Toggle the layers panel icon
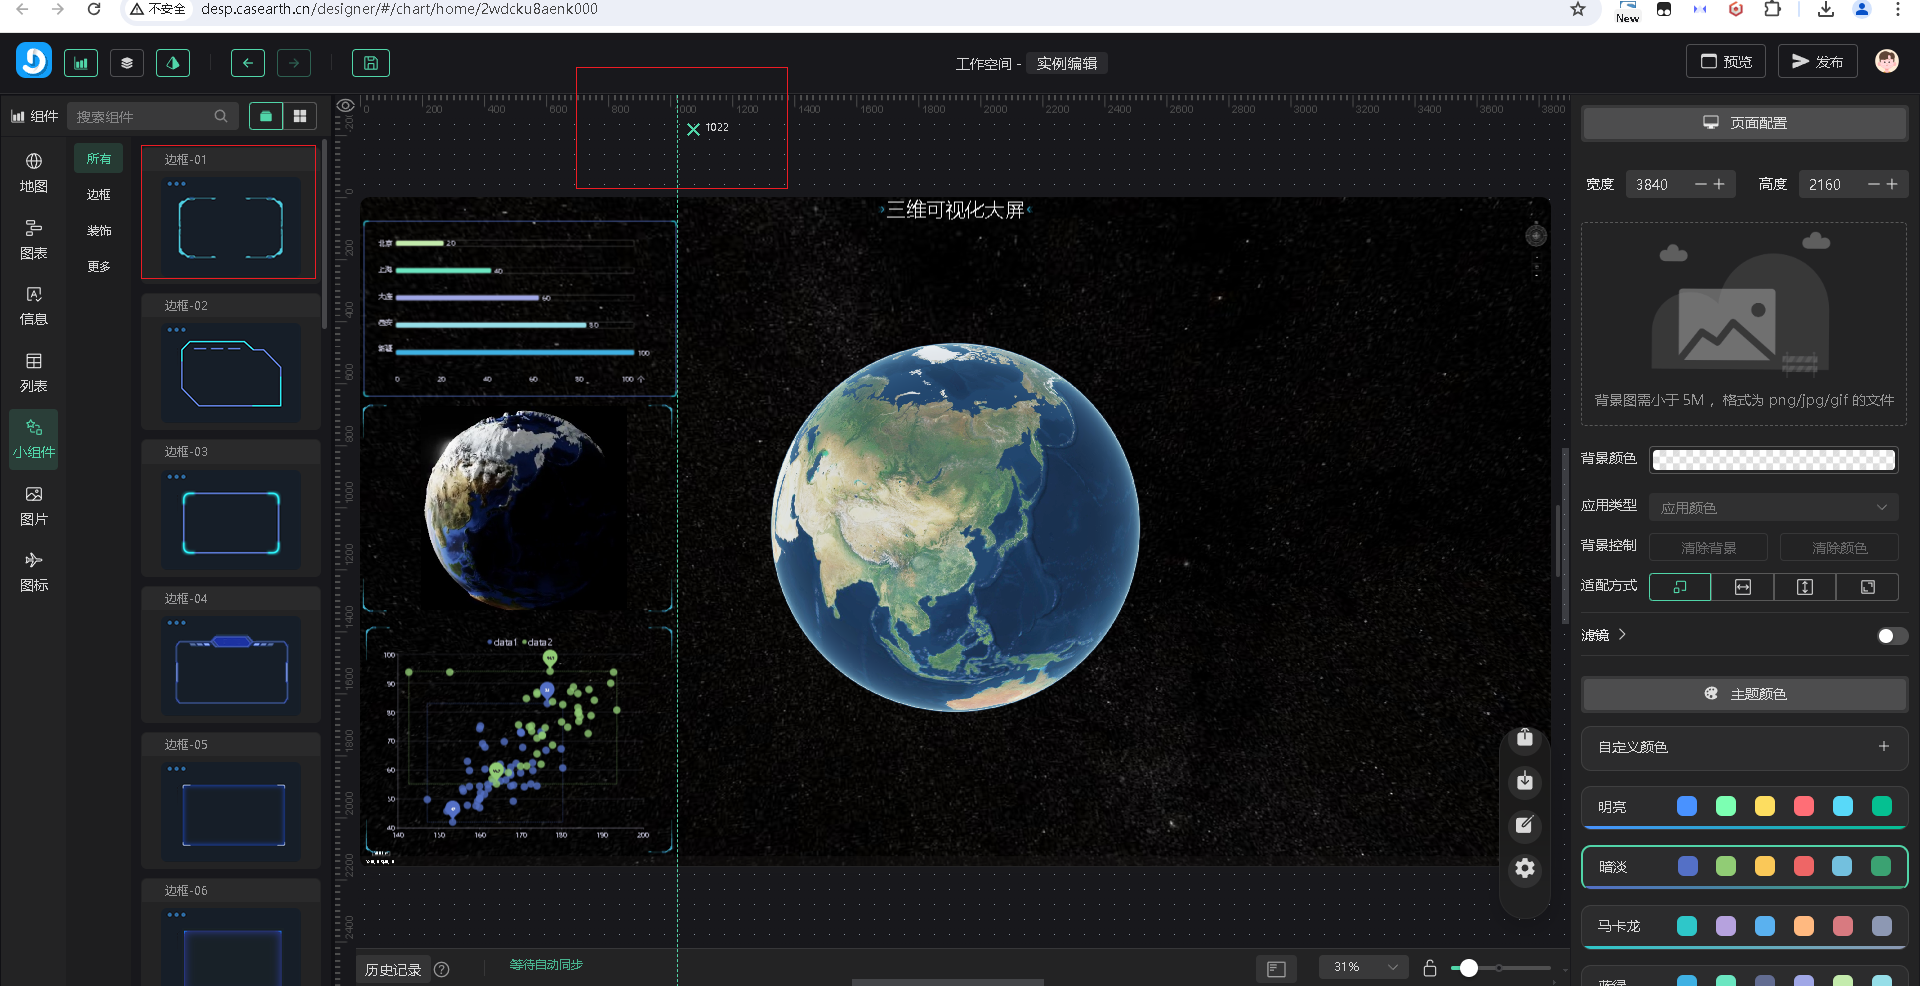The height and width of the screenshot is (986, 1920). (x=127, y=63)
